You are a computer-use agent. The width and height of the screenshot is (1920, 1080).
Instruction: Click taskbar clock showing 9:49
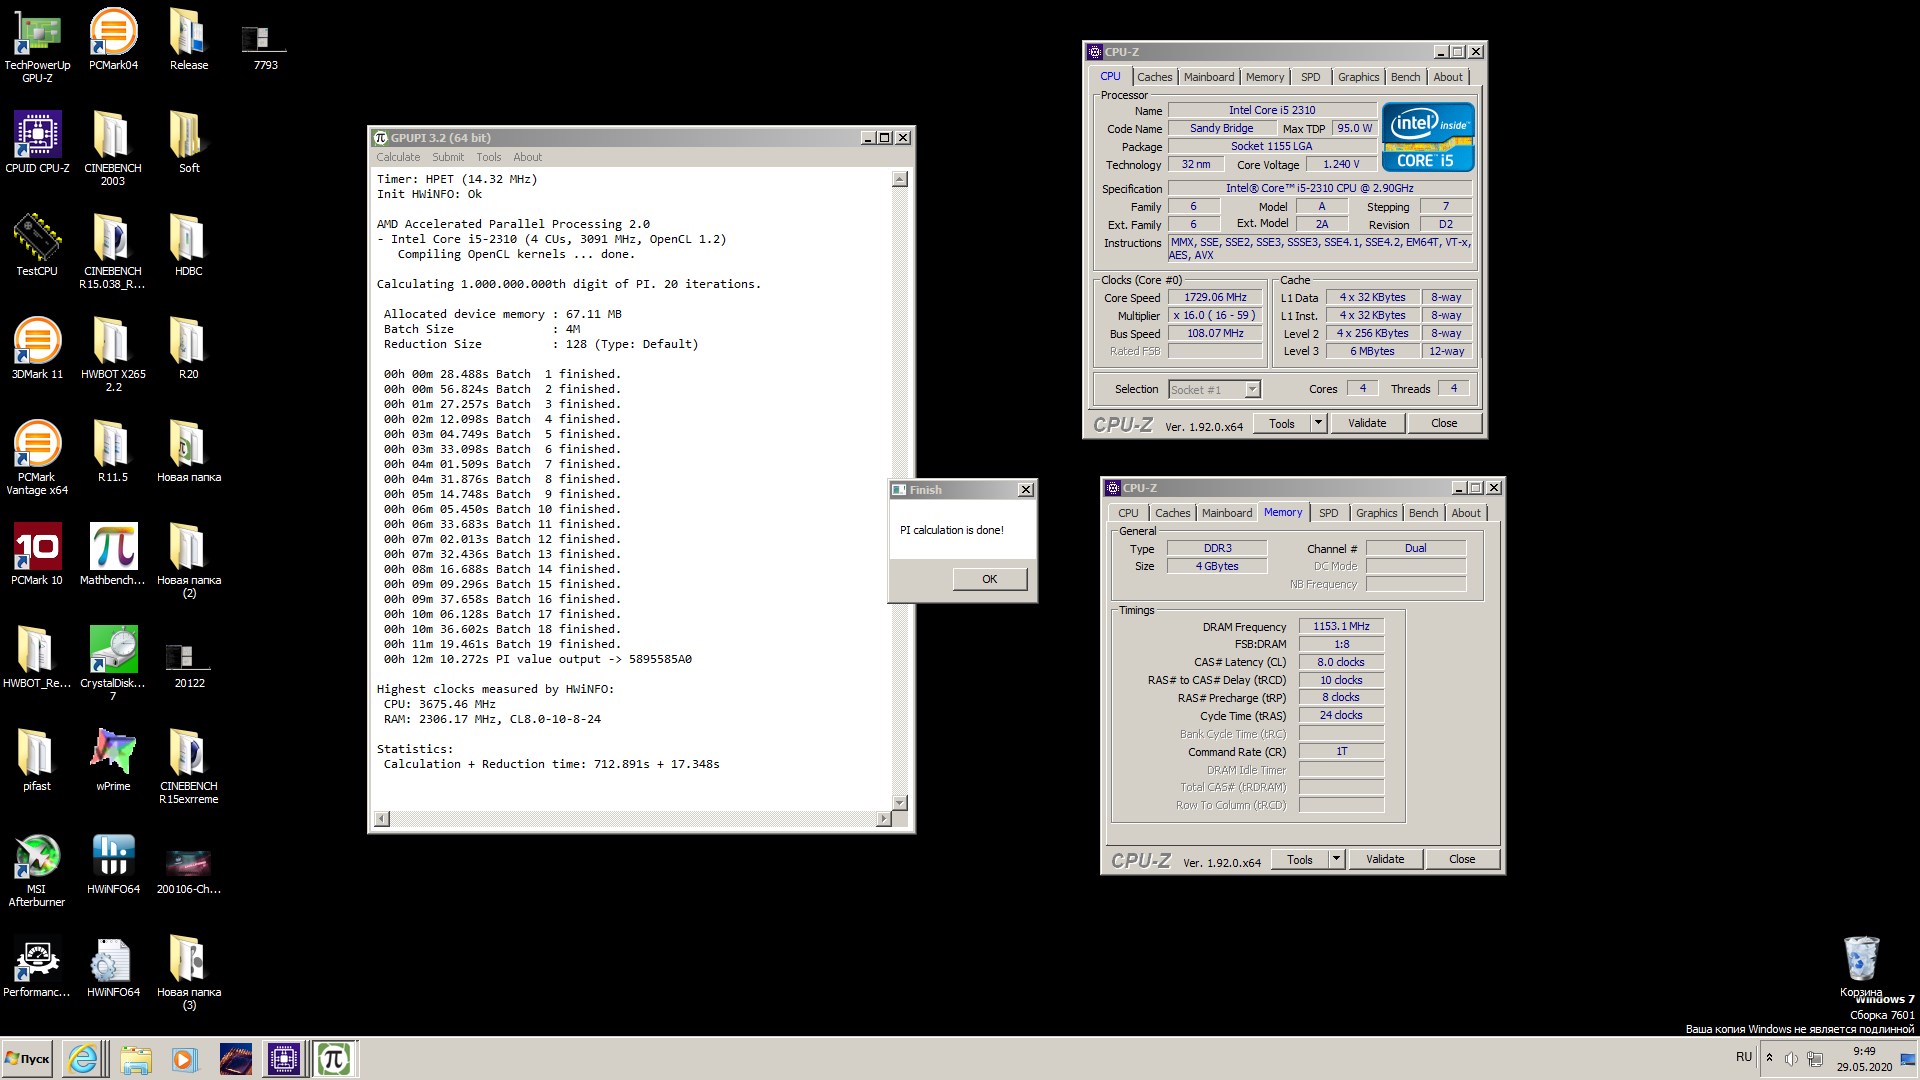1864,1059
